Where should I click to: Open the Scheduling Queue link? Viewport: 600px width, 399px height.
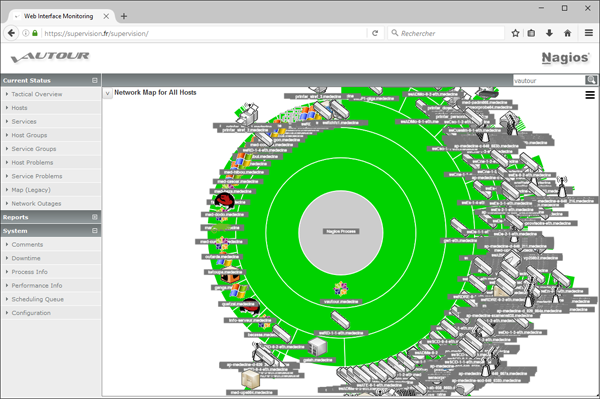[38, 299]
